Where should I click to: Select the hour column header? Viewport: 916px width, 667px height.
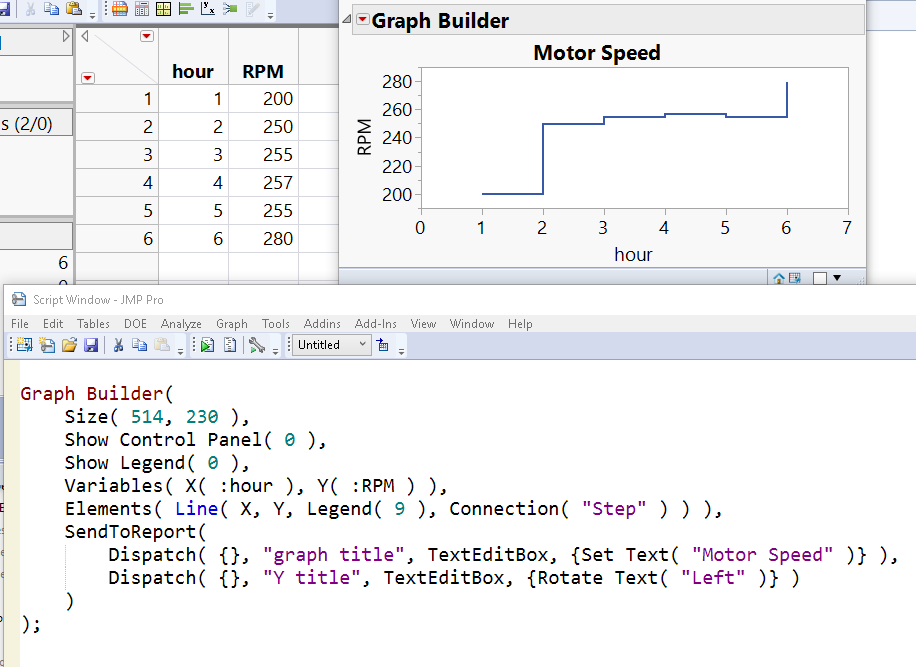pos(193,71)
